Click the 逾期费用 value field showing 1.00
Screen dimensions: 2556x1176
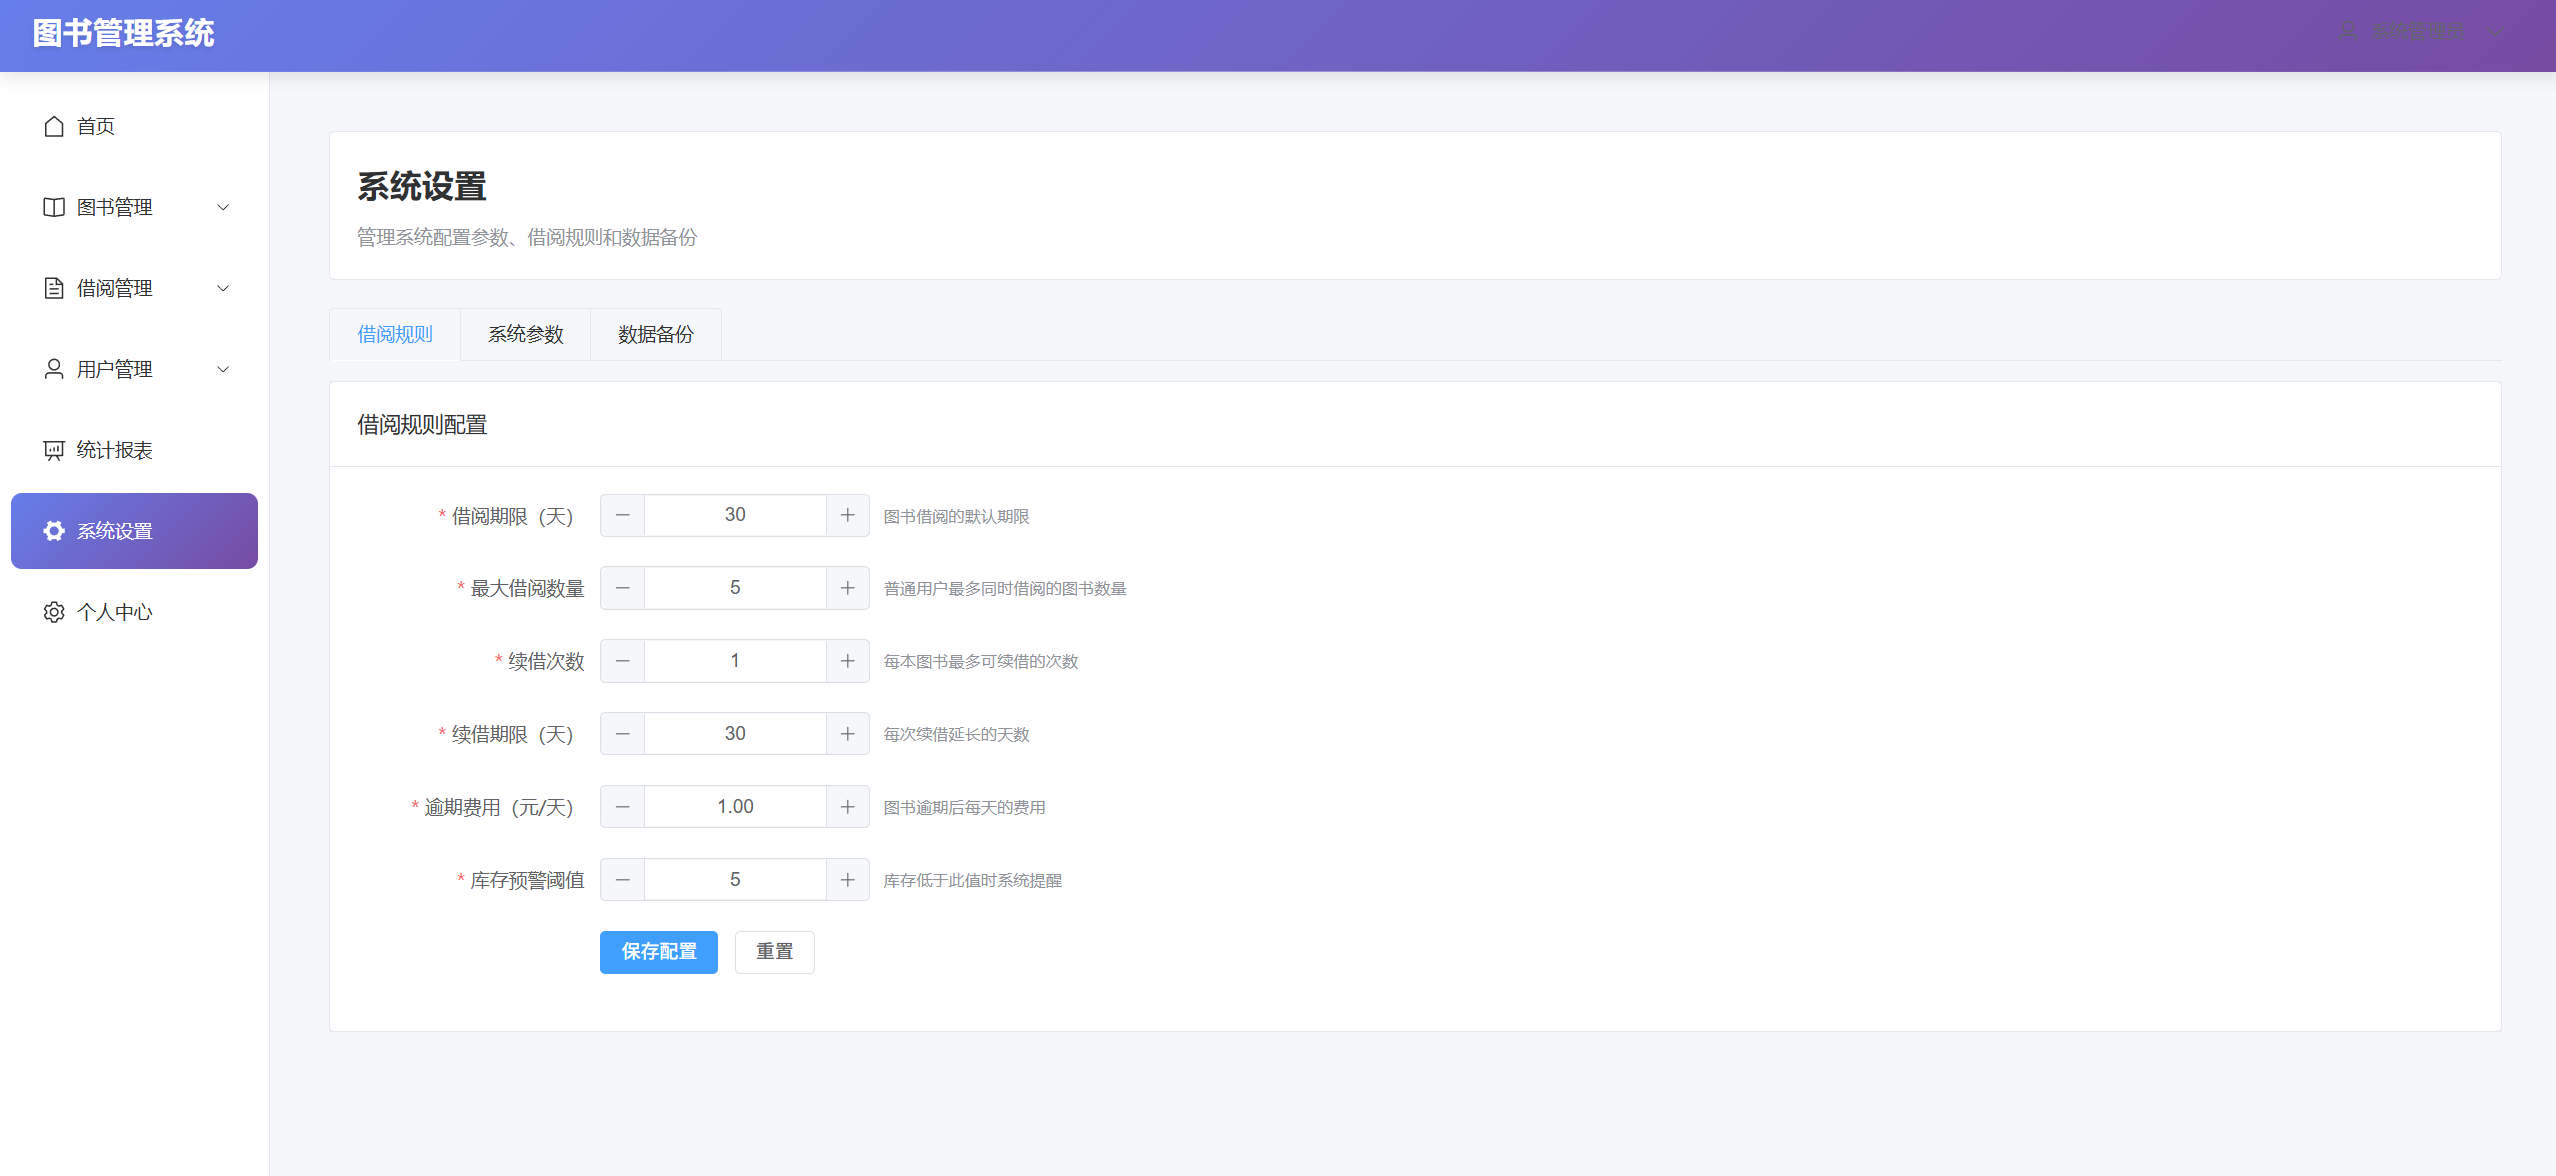coord(735,807)
